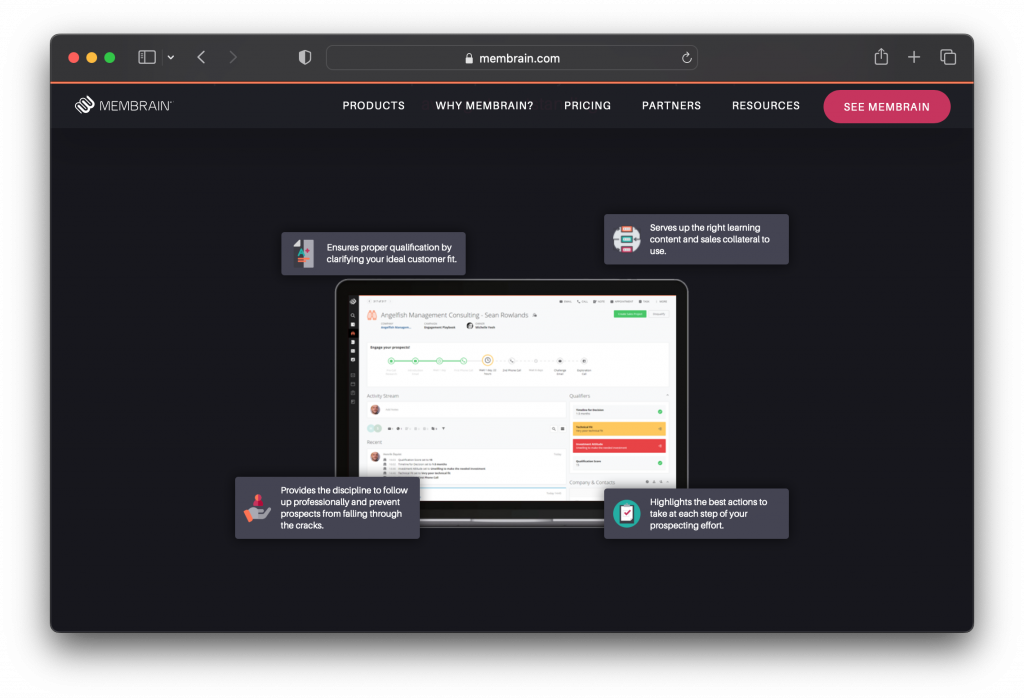Click the "Provides the discipline to follow up" text
Screen dimensions: 1024x699
344,508
